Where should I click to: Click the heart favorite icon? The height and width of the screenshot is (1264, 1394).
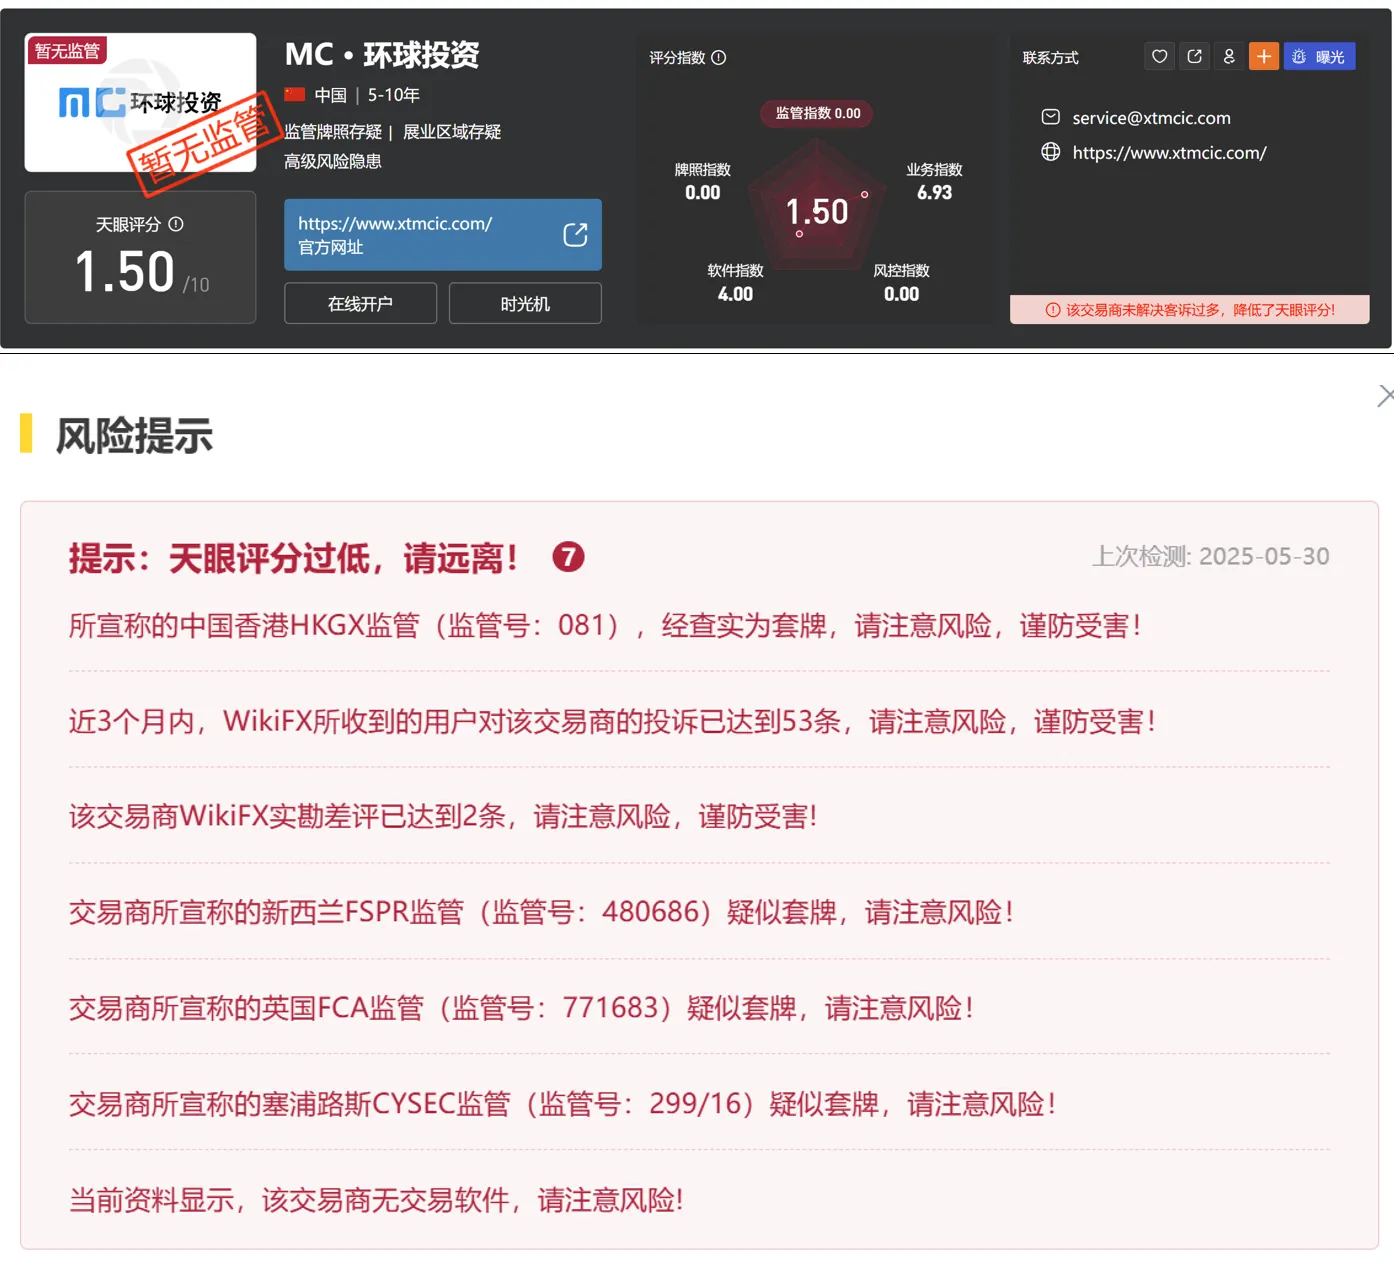pyautogui.click(x=1159, y=57)
